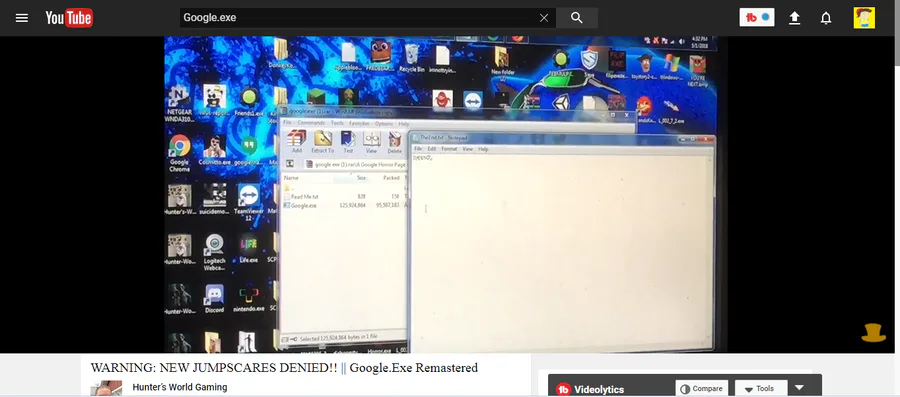Clear the search box with X
Viewport: 900px width, 397px height.
click(544, 18)
